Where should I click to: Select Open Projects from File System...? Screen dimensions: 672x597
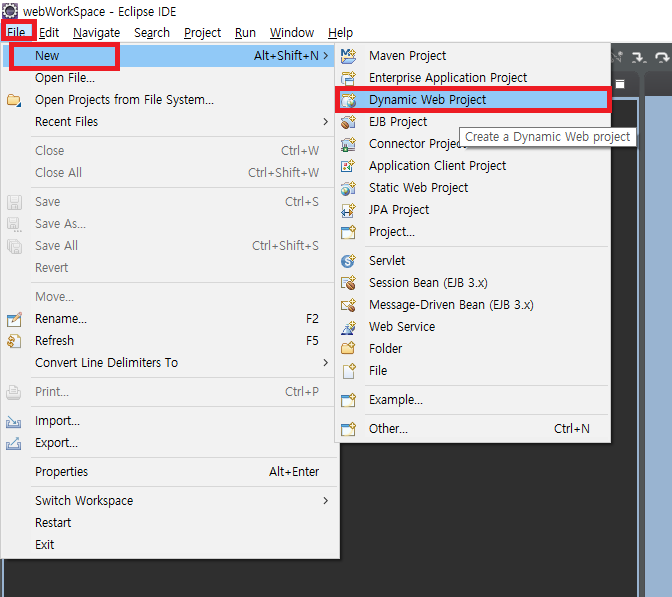tap(169, 100)
